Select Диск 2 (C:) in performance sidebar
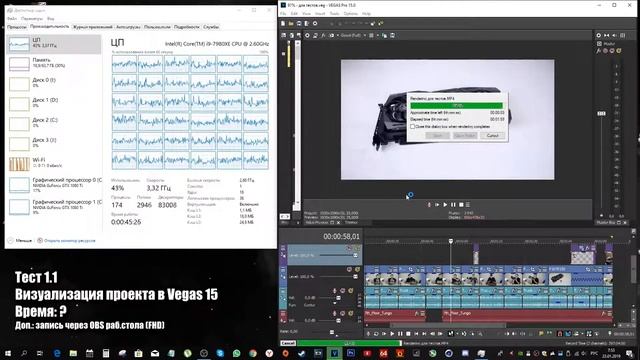Viewport: 640px width, 360px height. 53,123
